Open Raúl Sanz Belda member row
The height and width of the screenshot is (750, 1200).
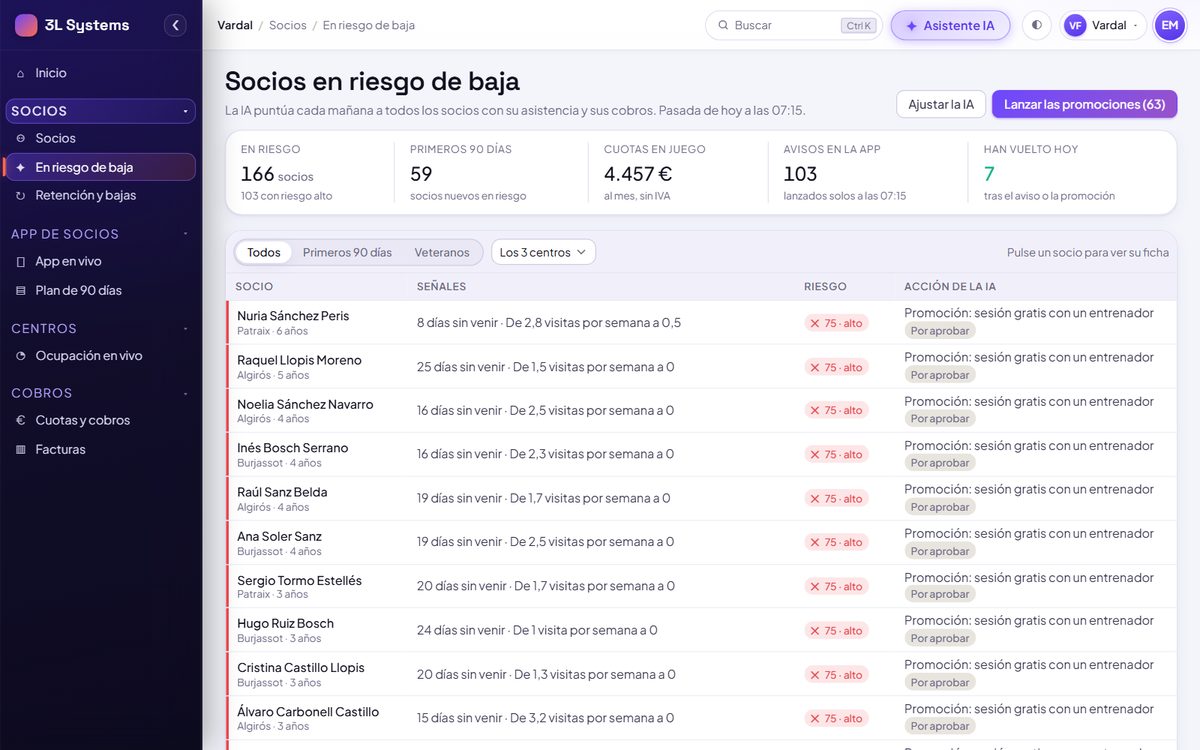(701, 498)
